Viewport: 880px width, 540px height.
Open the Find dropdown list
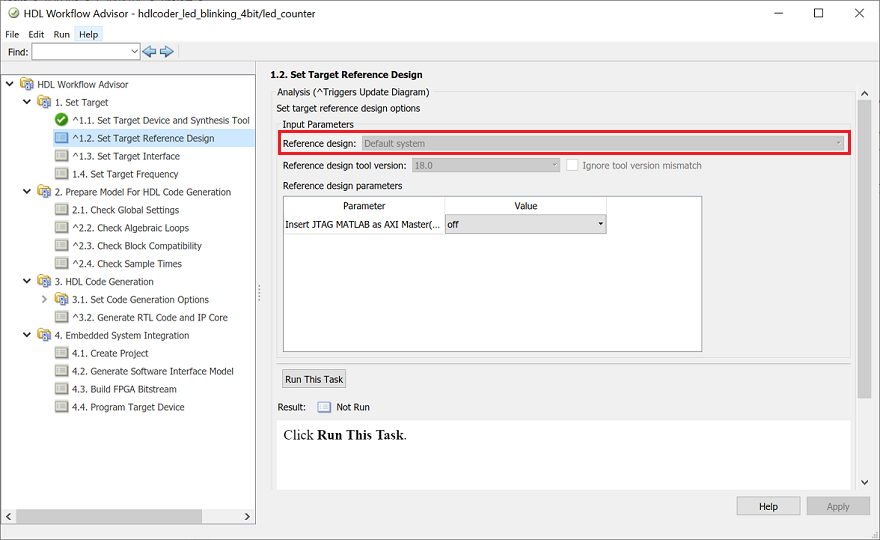(x=134, y=52)
